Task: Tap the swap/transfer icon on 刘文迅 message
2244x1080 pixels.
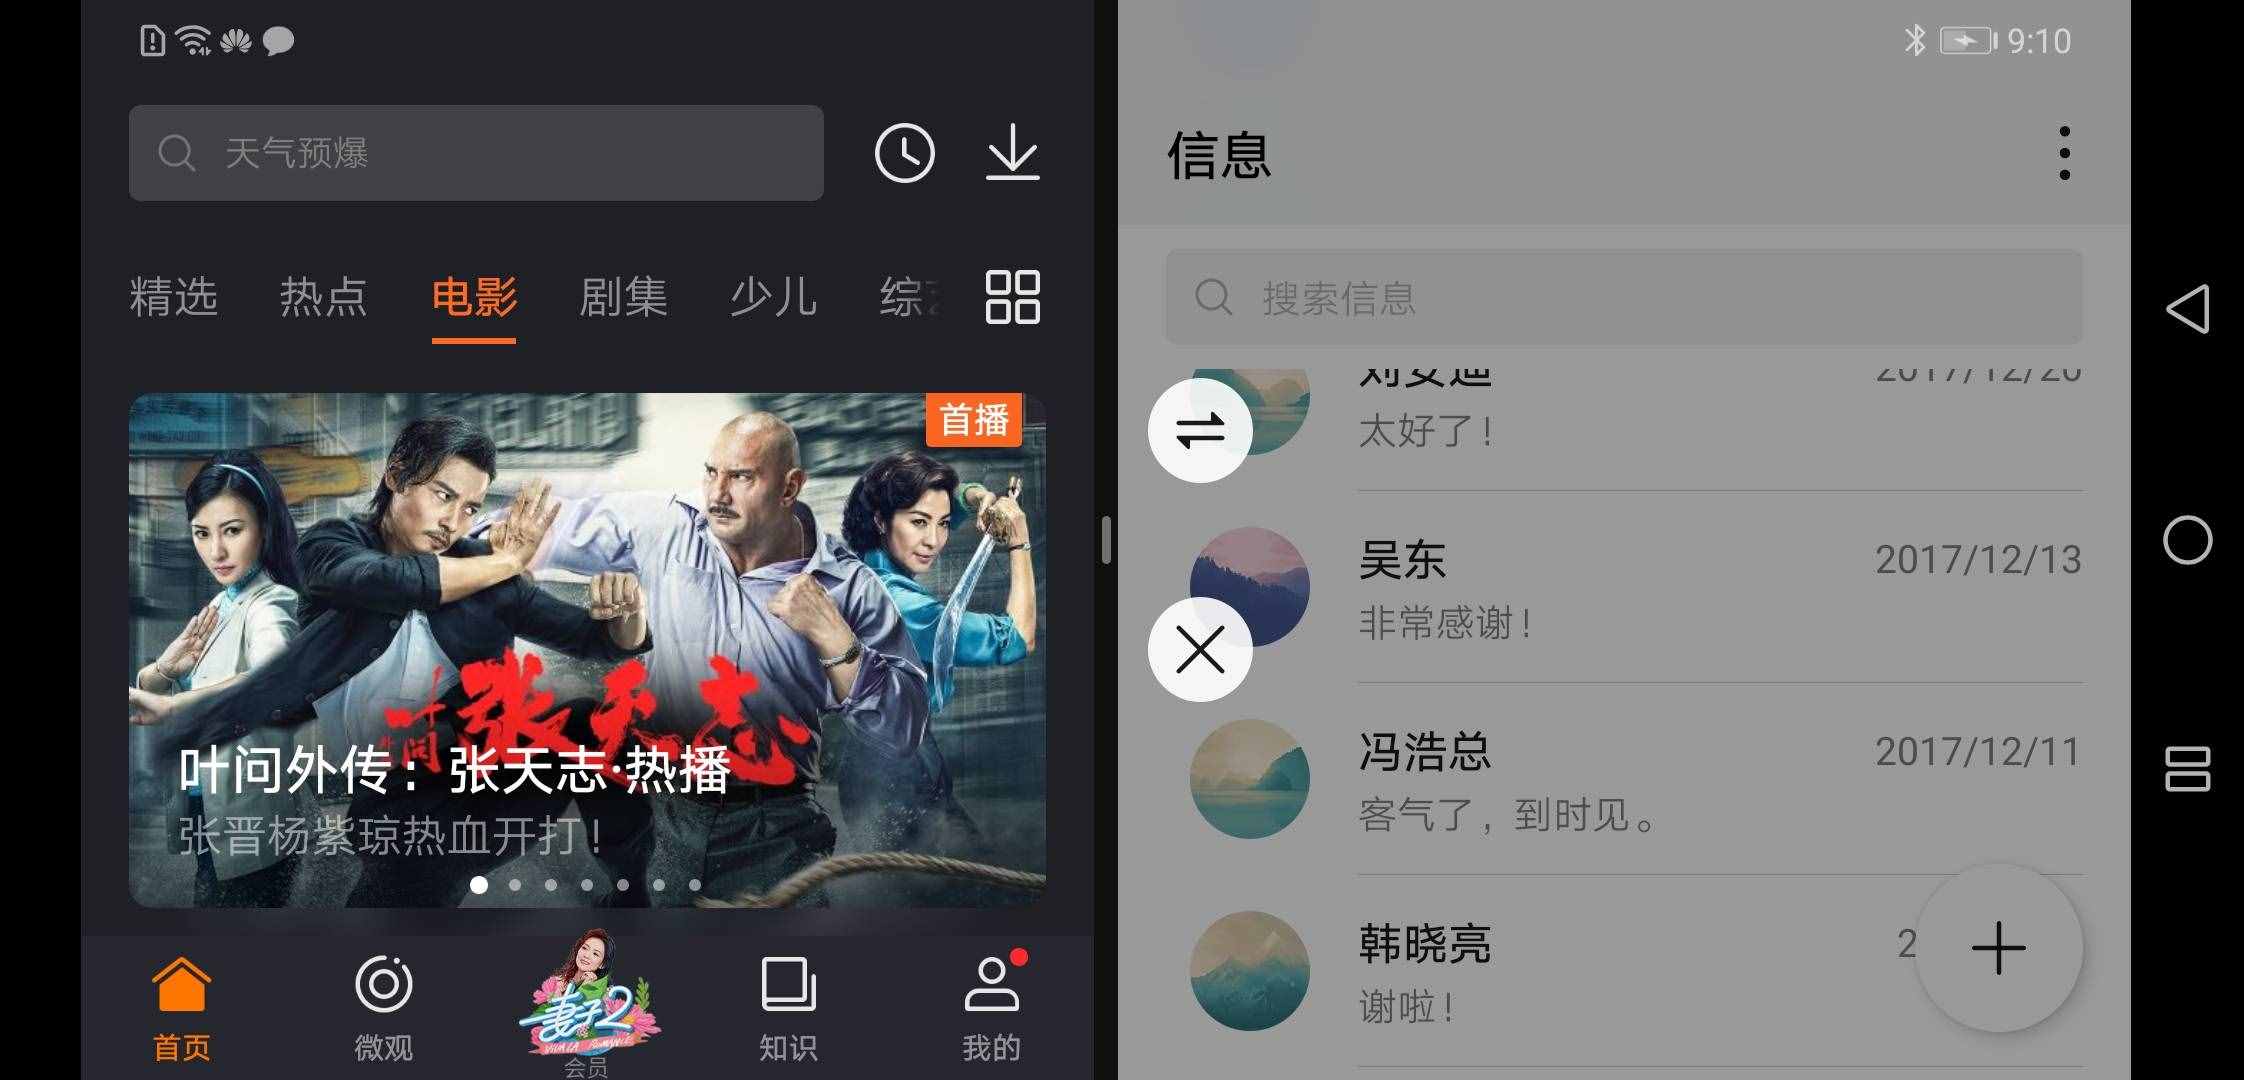Action: [1201, 429]
